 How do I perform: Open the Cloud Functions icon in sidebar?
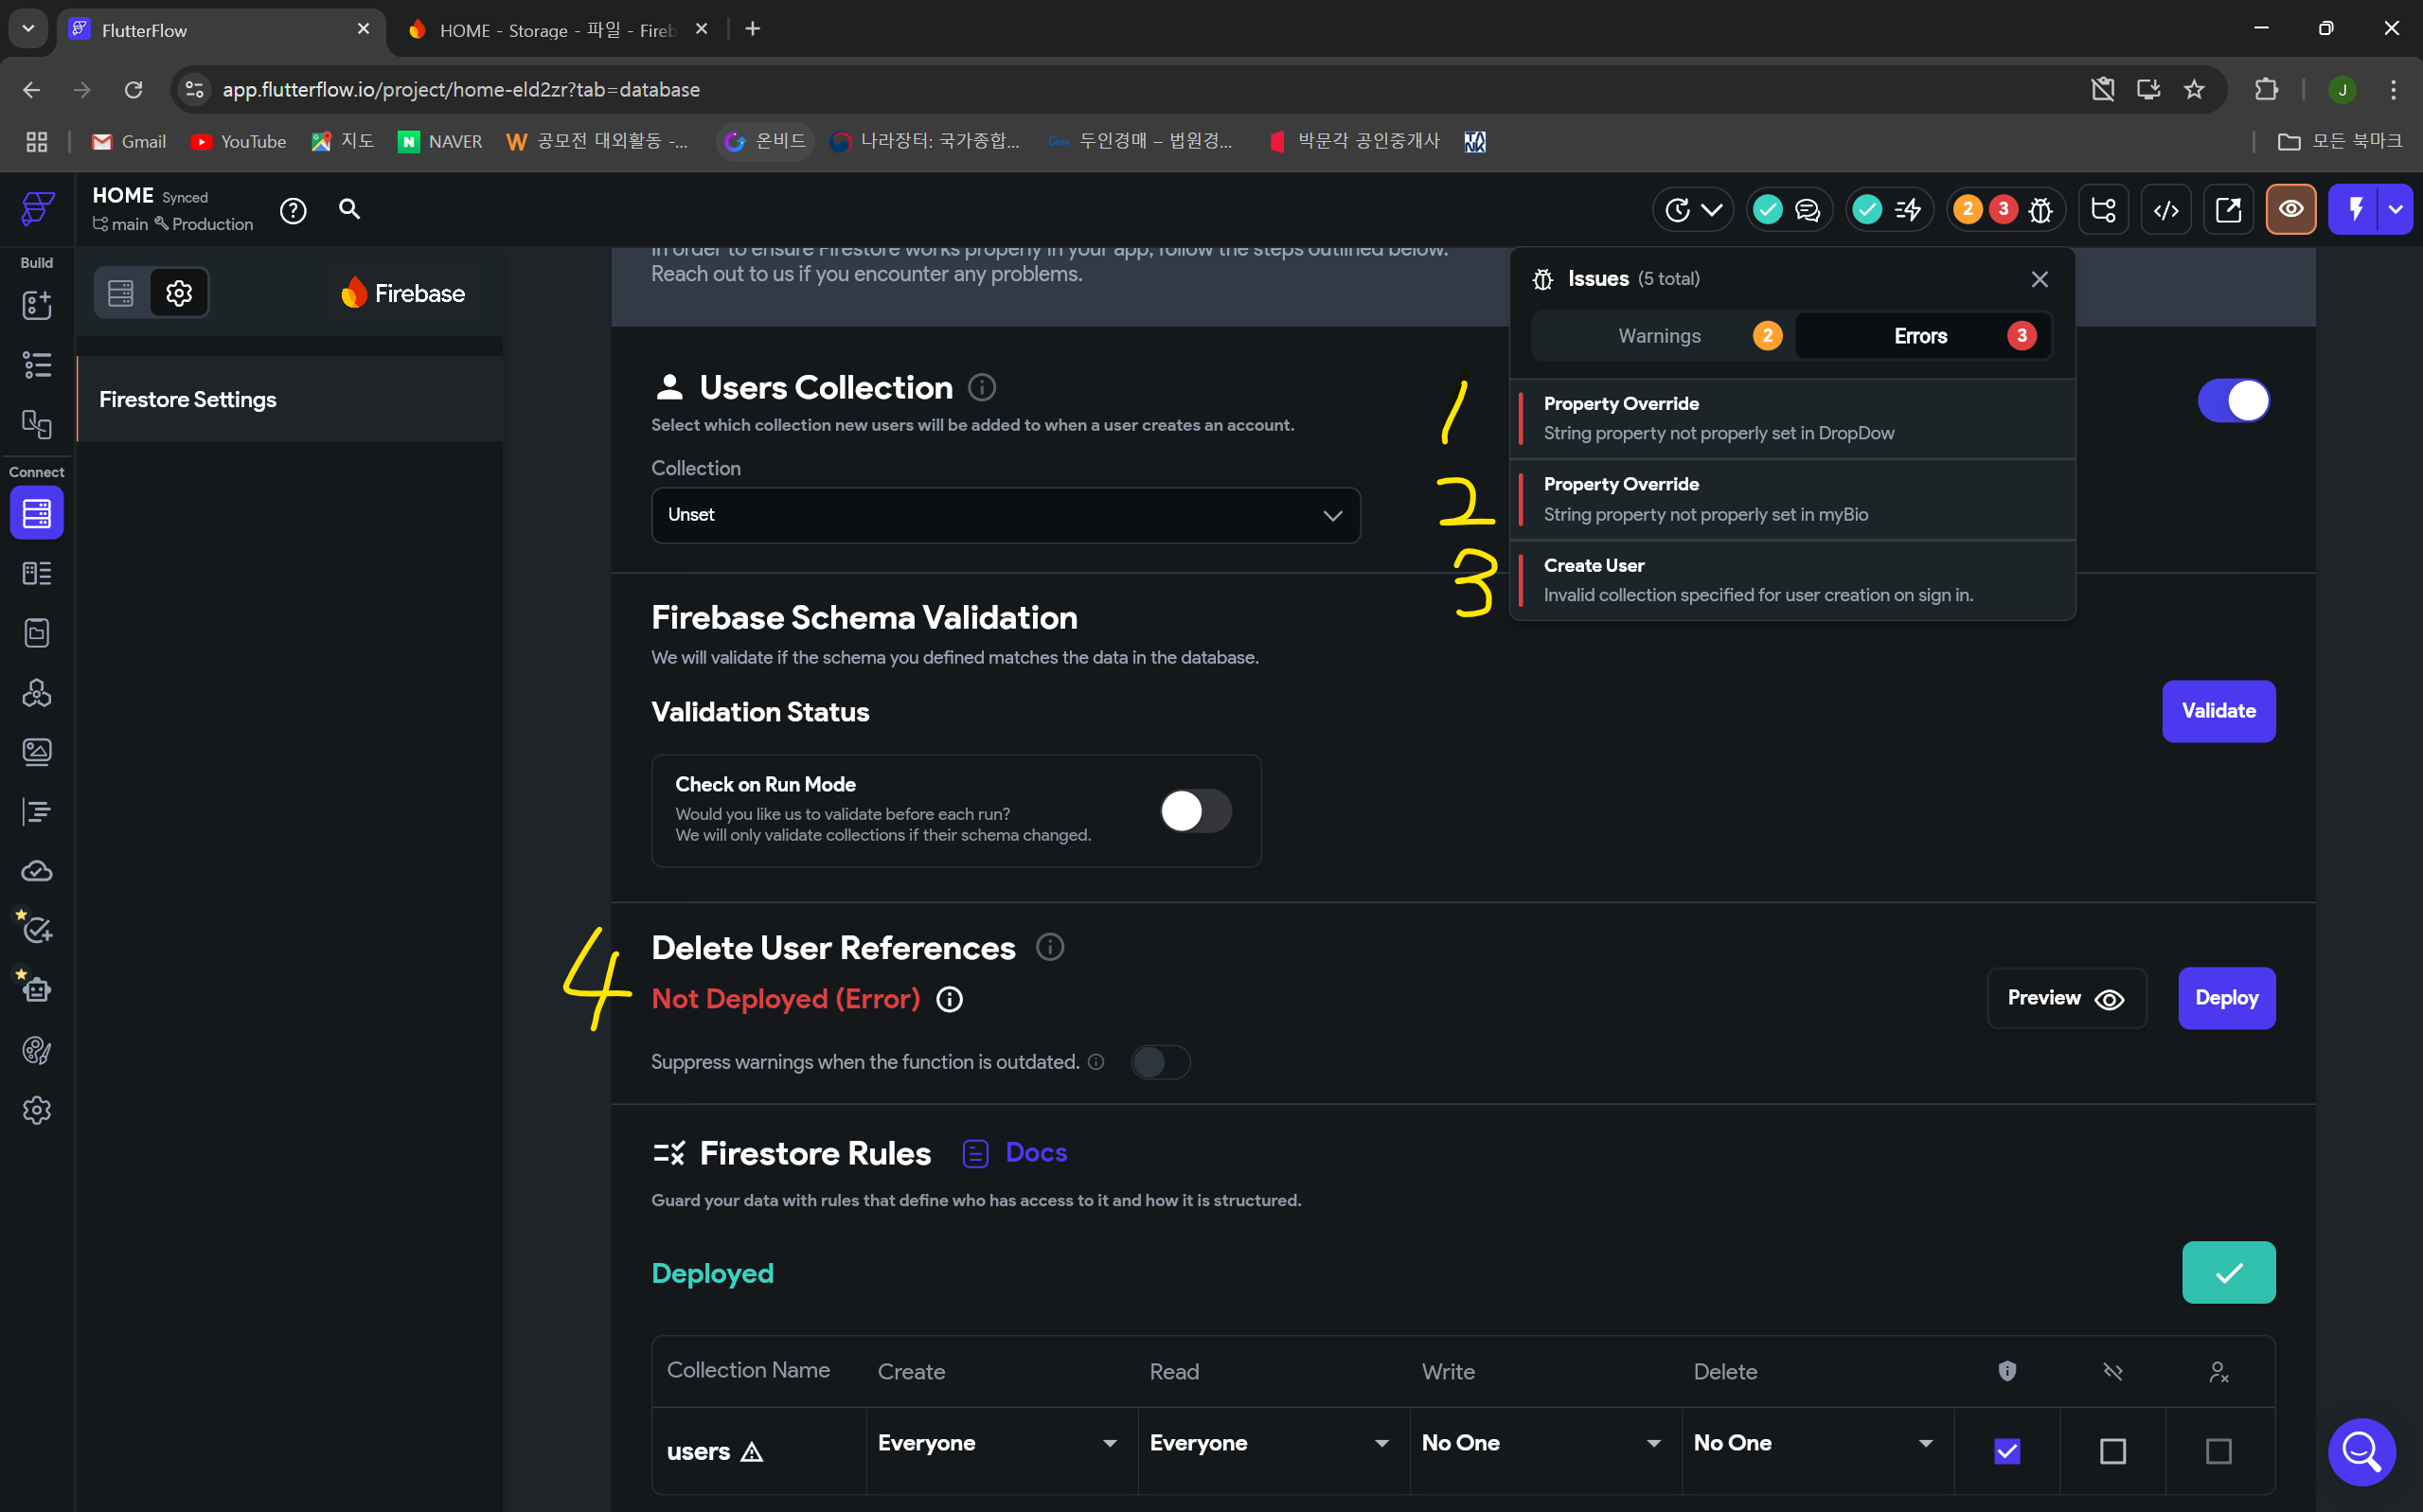37,871
